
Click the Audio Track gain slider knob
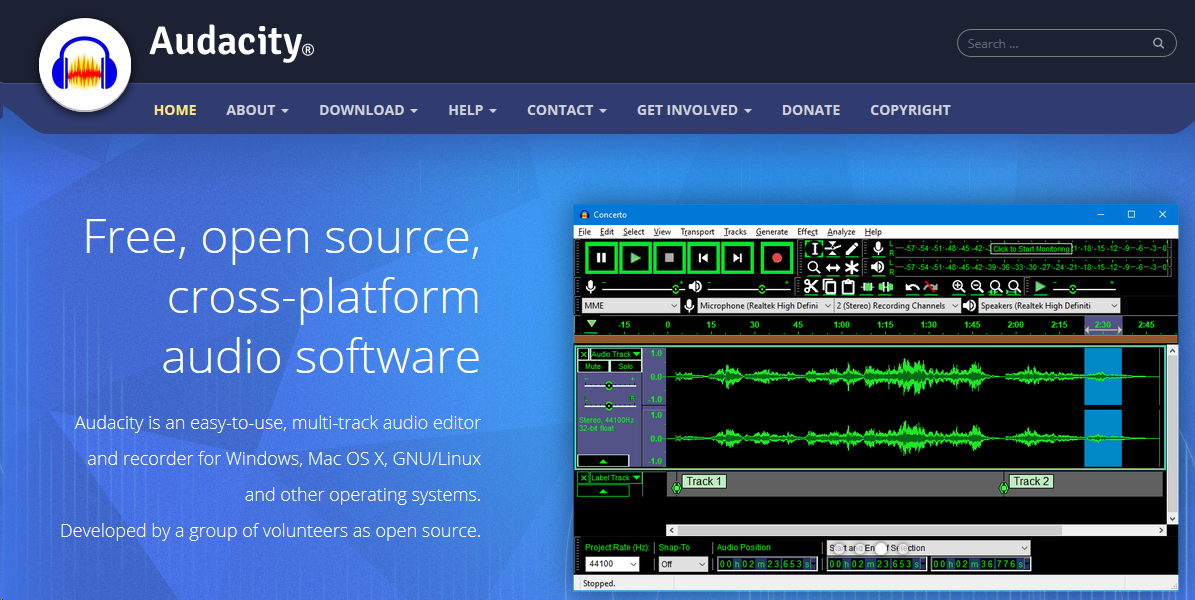(608, 386)
